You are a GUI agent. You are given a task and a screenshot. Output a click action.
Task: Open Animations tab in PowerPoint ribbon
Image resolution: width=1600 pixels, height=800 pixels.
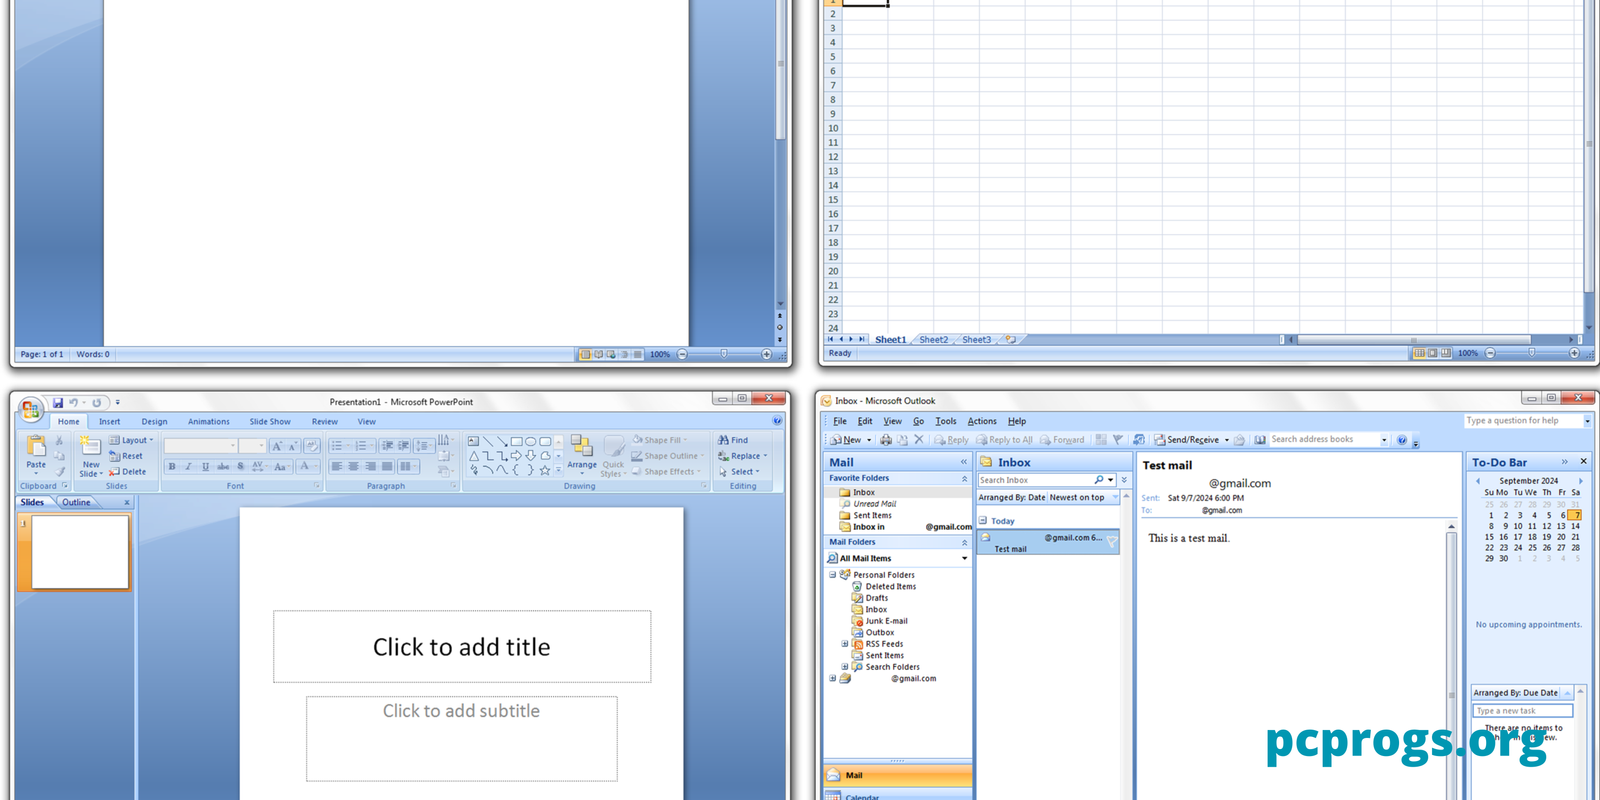coord(209,422)
